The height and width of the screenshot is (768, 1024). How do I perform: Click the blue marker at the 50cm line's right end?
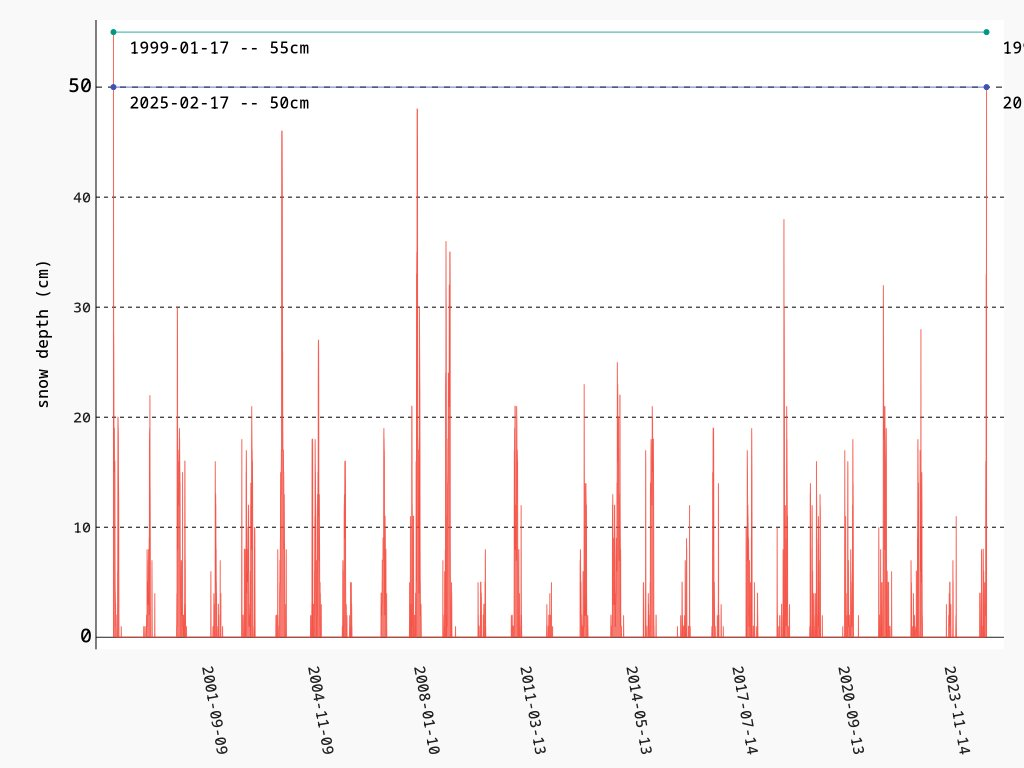tap(987, 87)
